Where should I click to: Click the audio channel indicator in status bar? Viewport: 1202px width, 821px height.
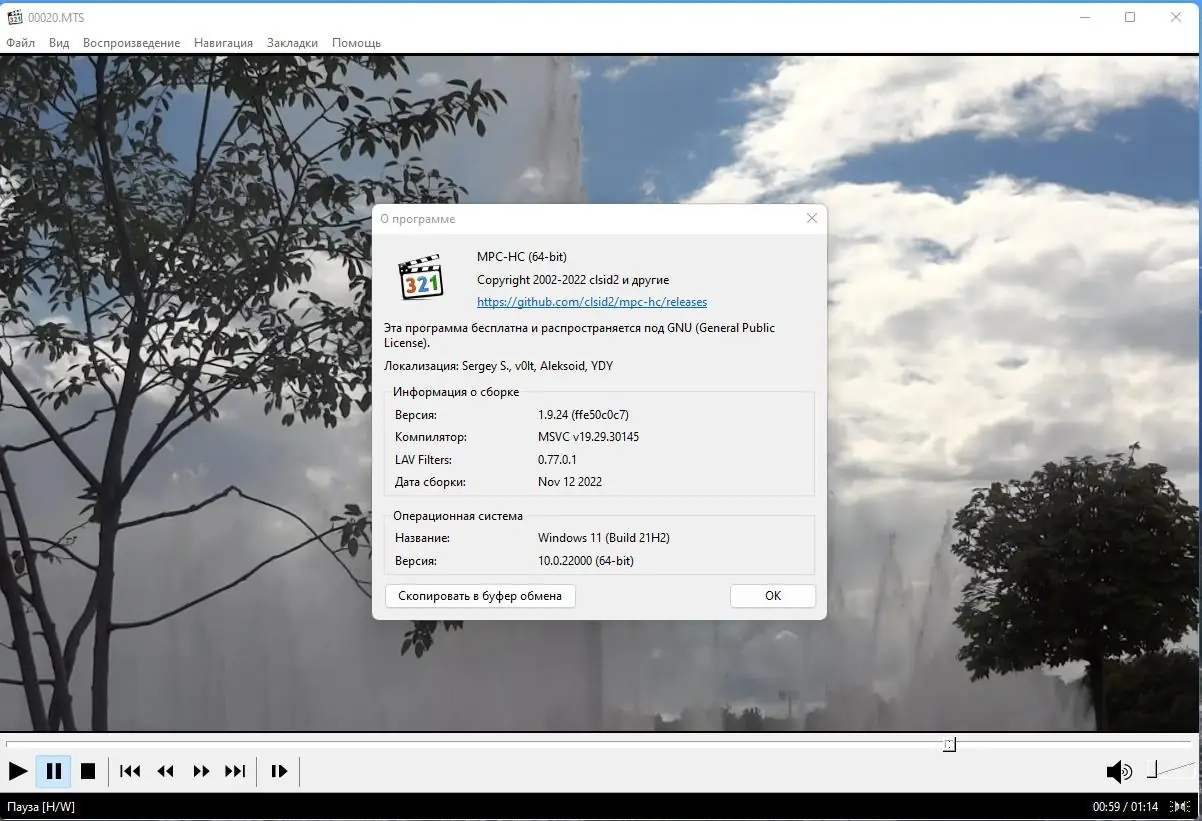[x=1180, y=806]
